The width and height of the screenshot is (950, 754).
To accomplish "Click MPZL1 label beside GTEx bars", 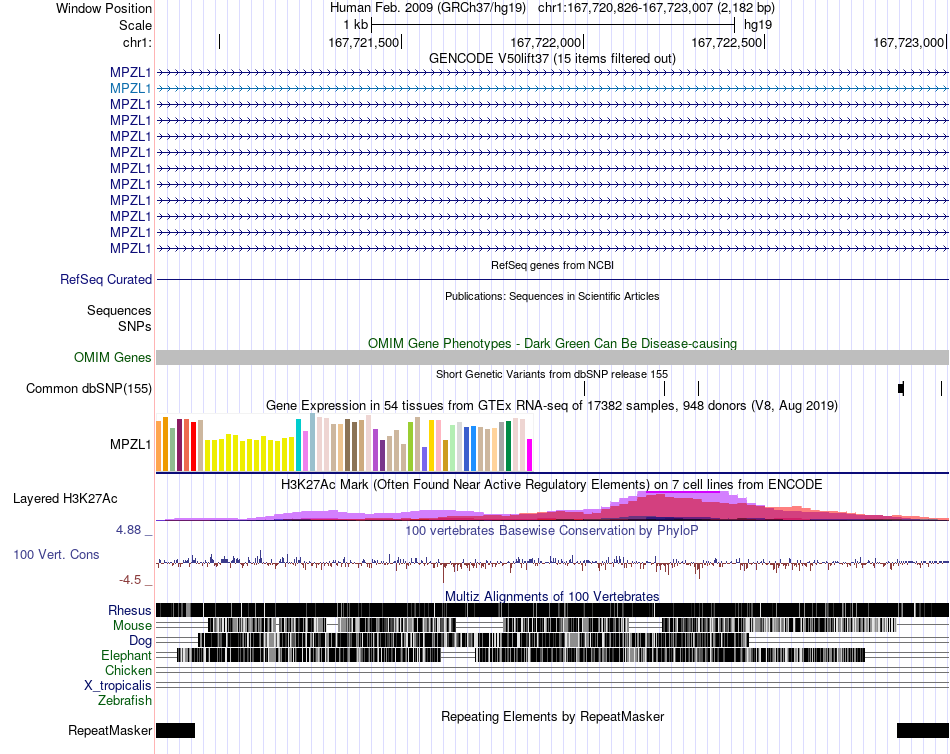I will [130, 444].
